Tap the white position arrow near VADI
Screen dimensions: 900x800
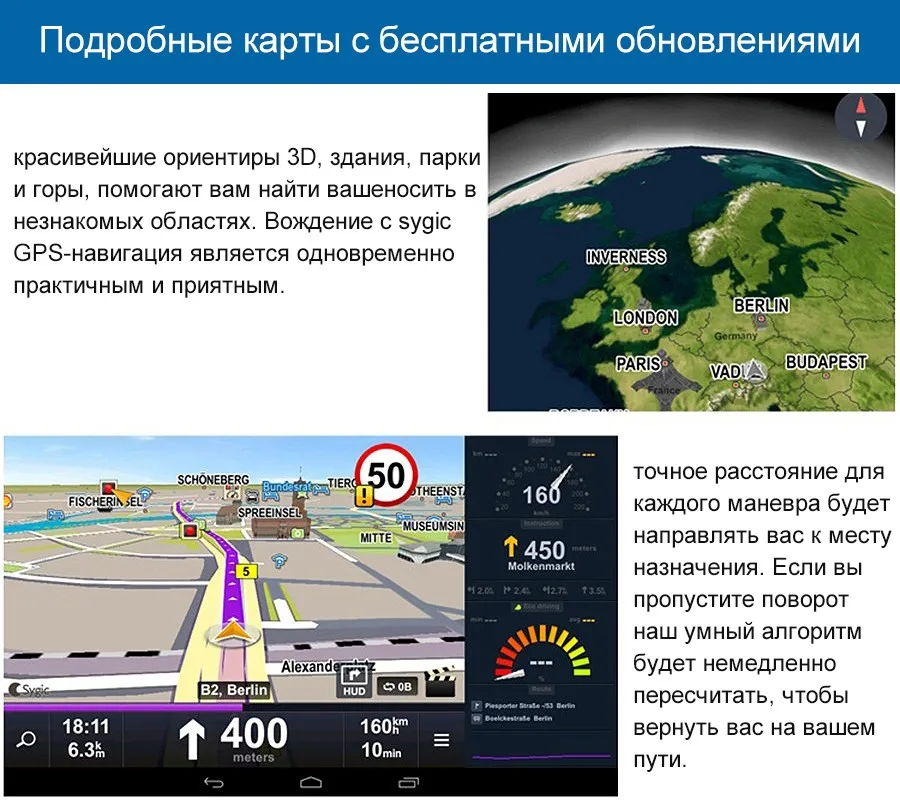pos(755,370)
